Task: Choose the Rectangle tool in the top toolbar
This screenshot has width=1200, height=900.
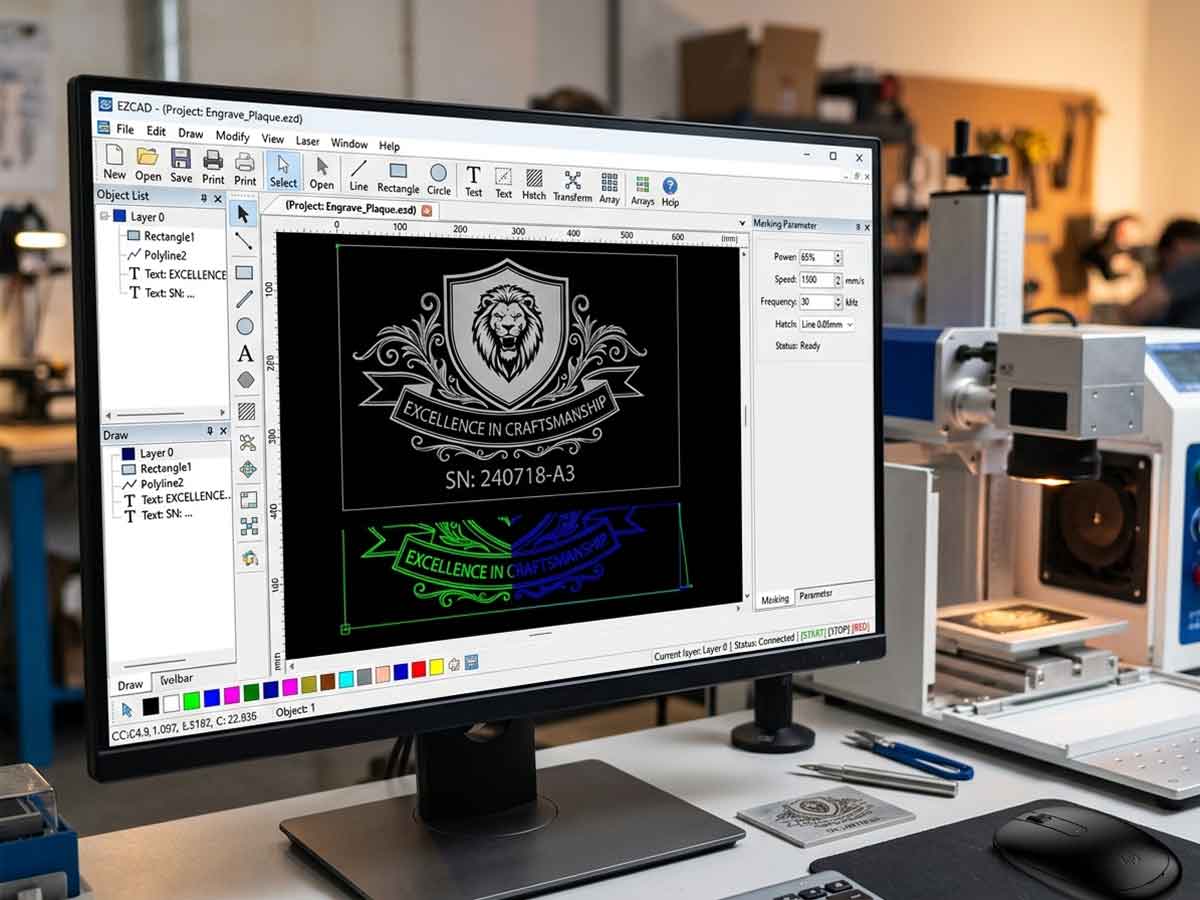Action: [x=398, y=177]
